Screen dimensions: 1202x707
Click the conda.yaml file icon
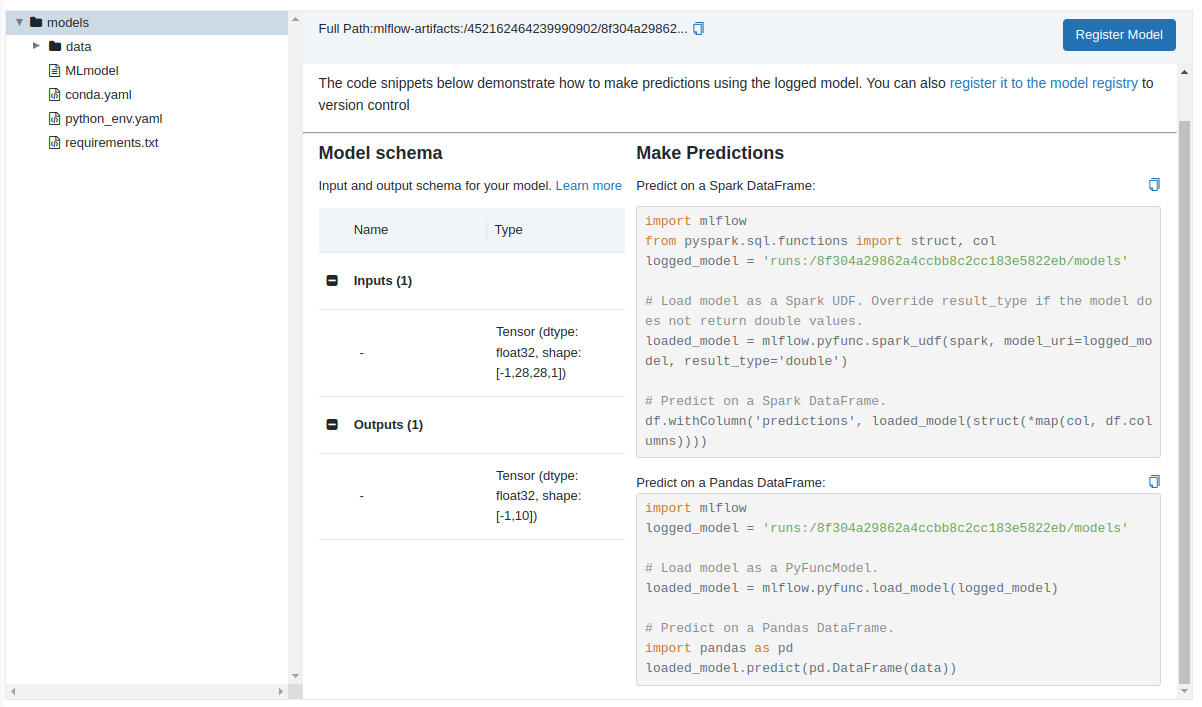pyautogui.click(x=55, y=95)
